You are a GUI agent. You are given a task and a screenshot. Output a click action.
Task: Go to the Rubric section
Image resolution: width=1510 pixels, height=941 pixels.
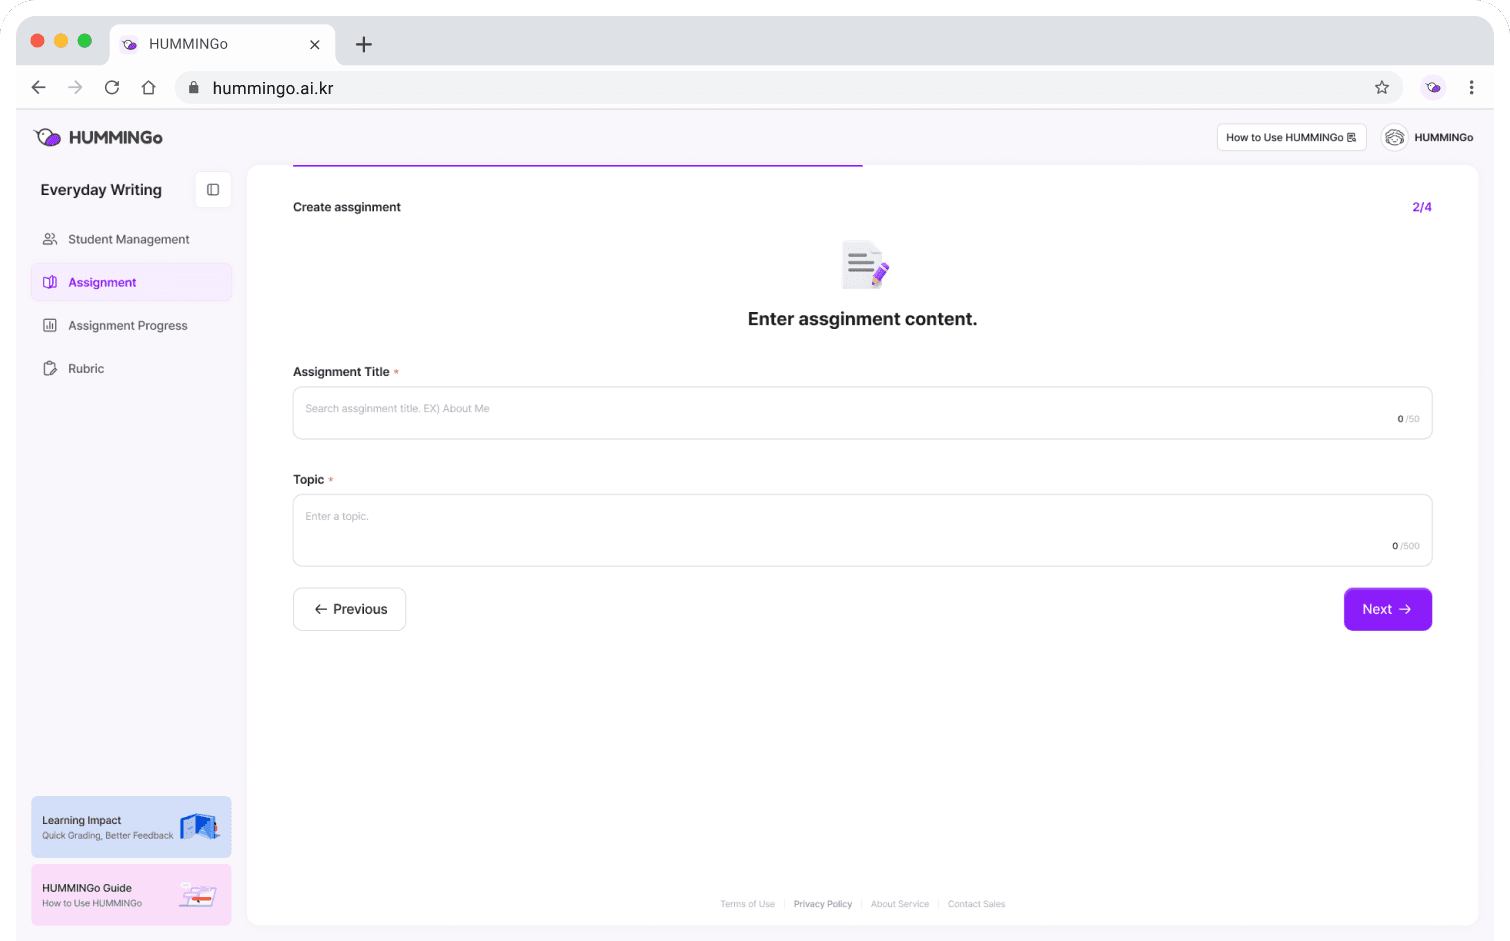[x=86, y=368]
